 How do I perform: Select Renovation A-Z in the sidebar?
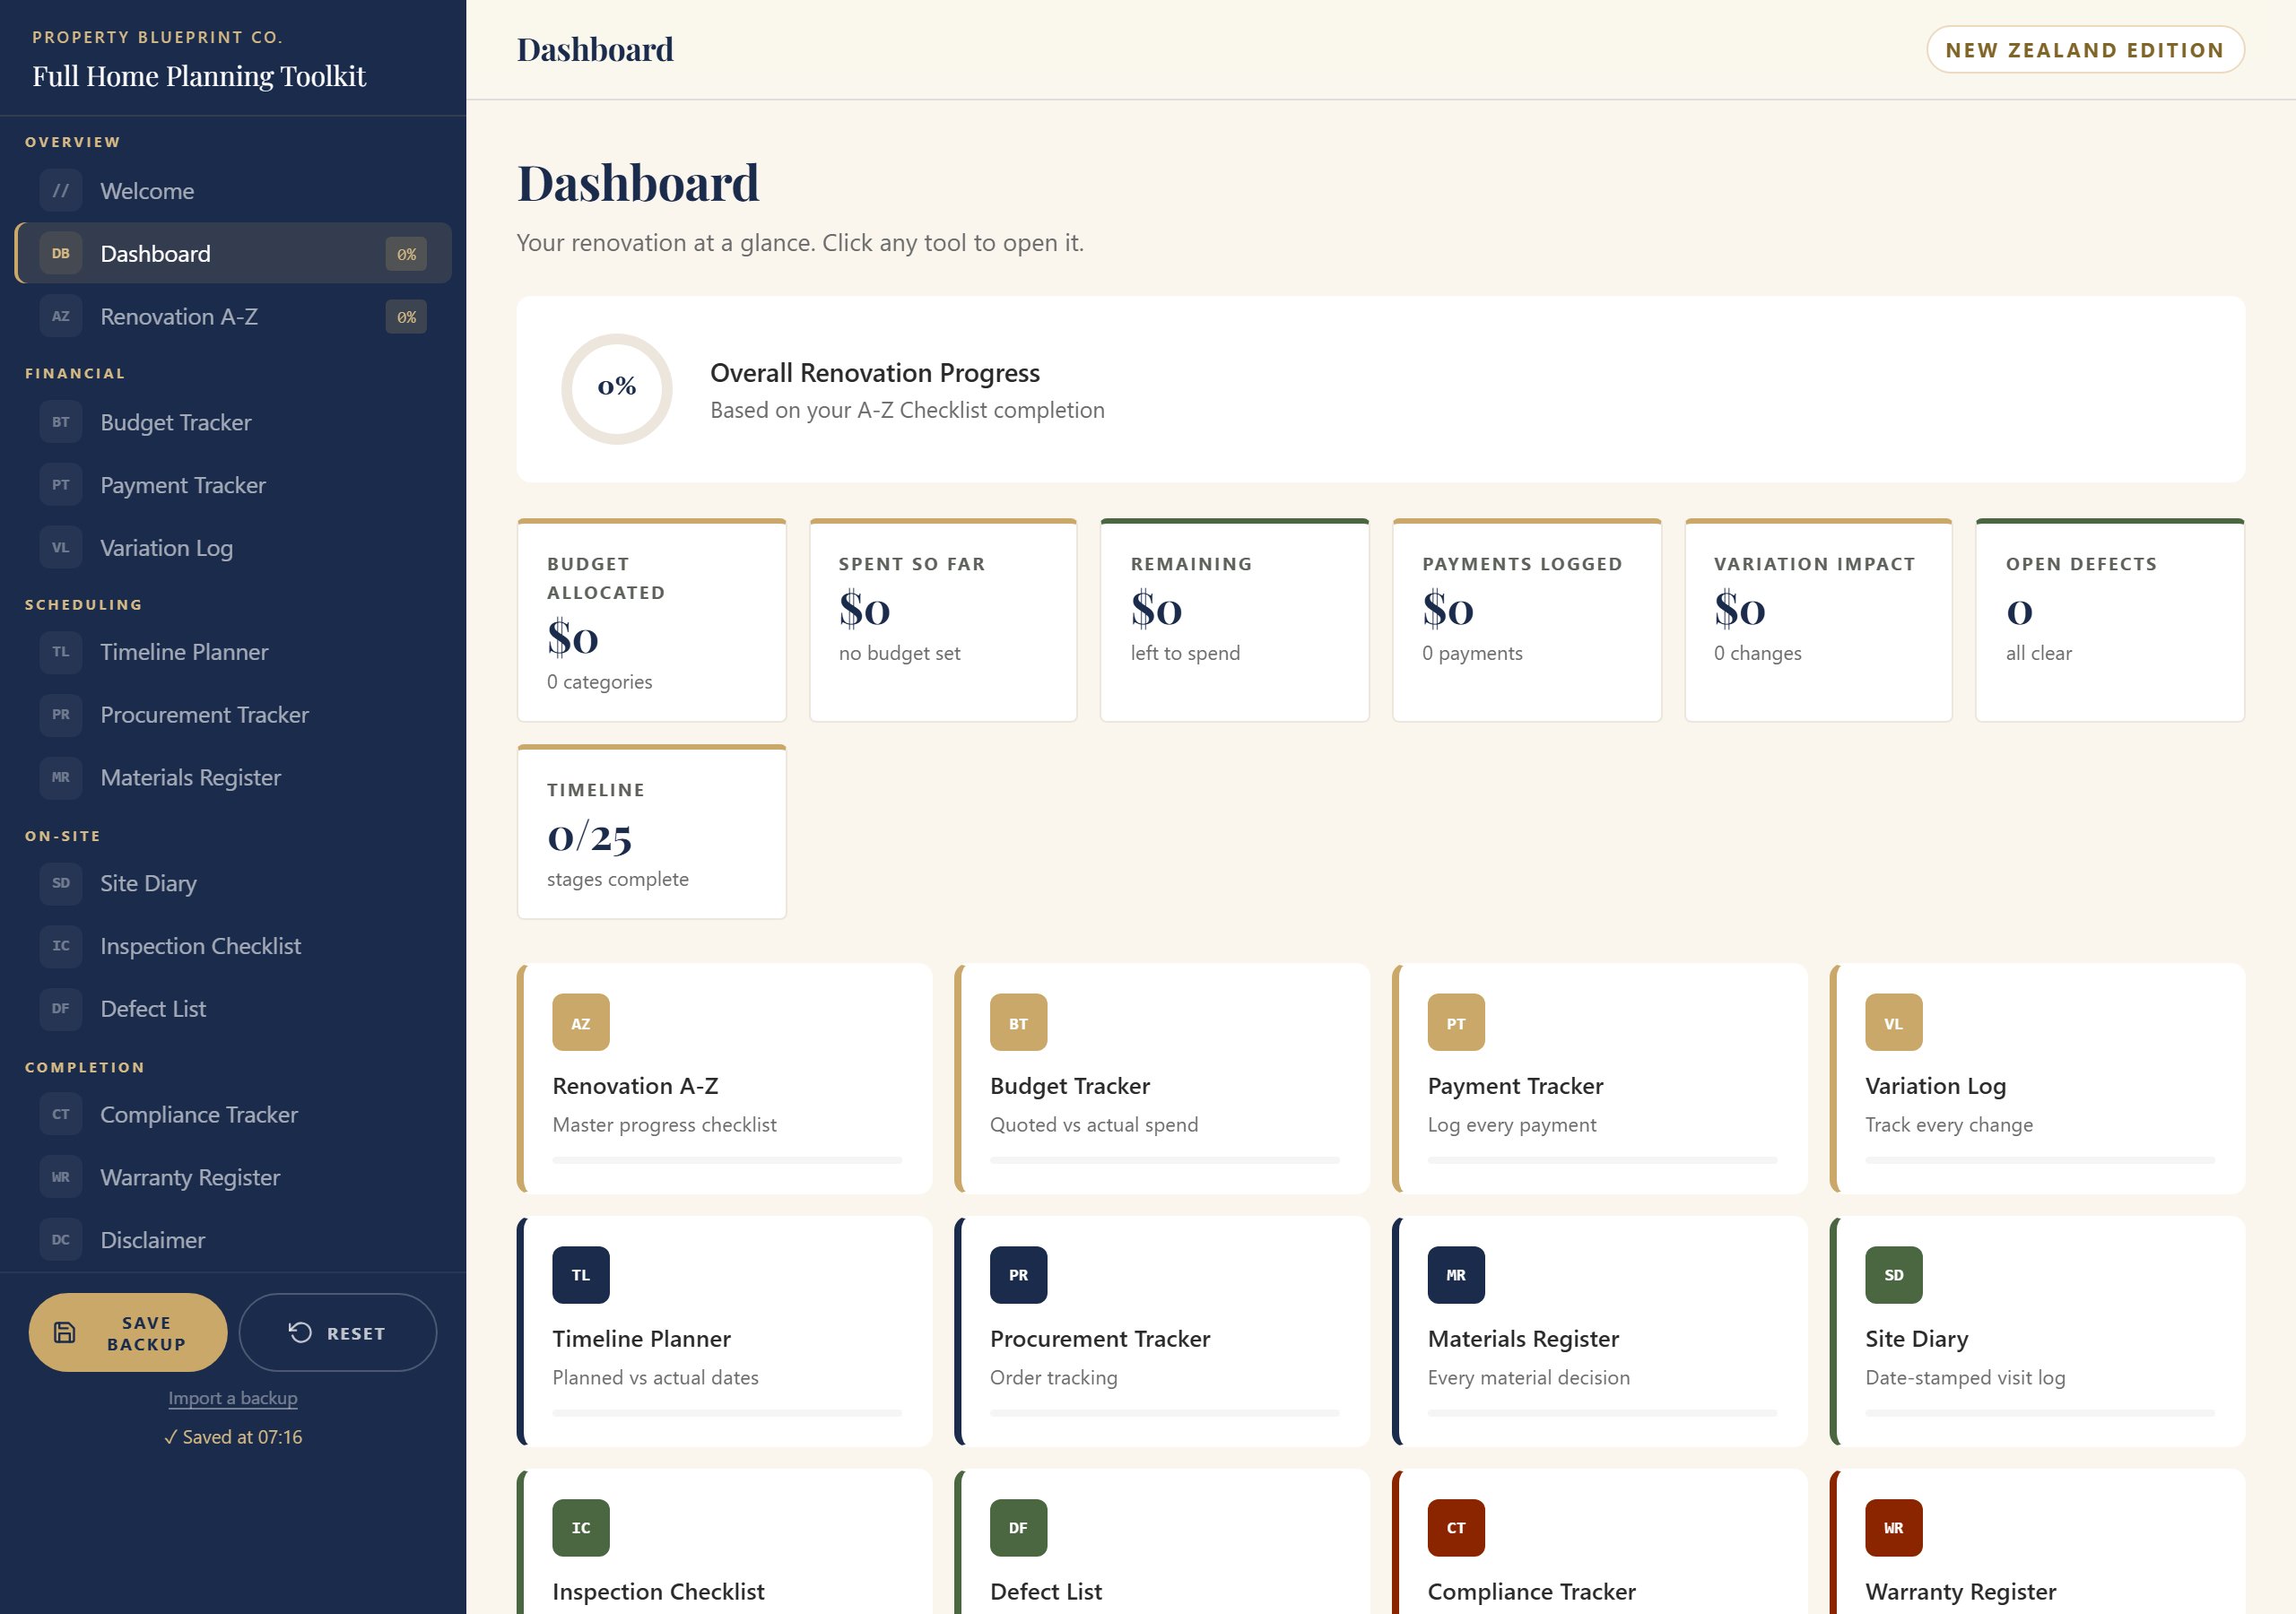click(233, 317)
